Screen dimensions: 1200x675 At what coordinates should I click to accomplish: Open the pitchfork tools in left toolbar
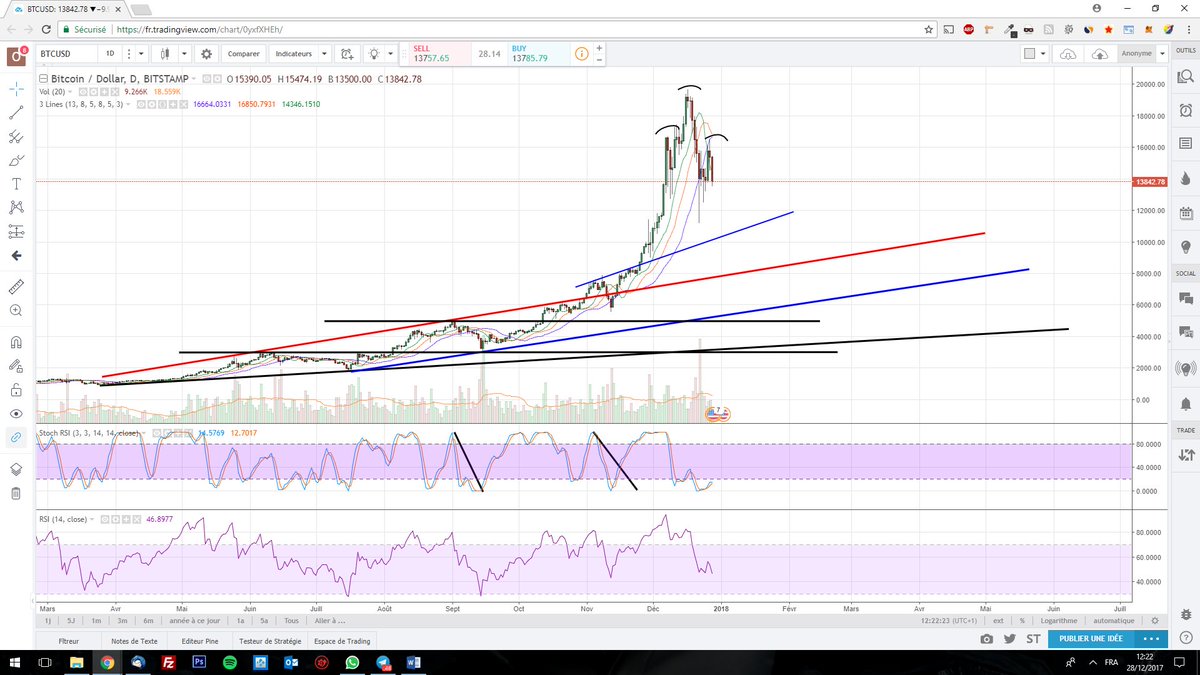[x=16, y=137]
